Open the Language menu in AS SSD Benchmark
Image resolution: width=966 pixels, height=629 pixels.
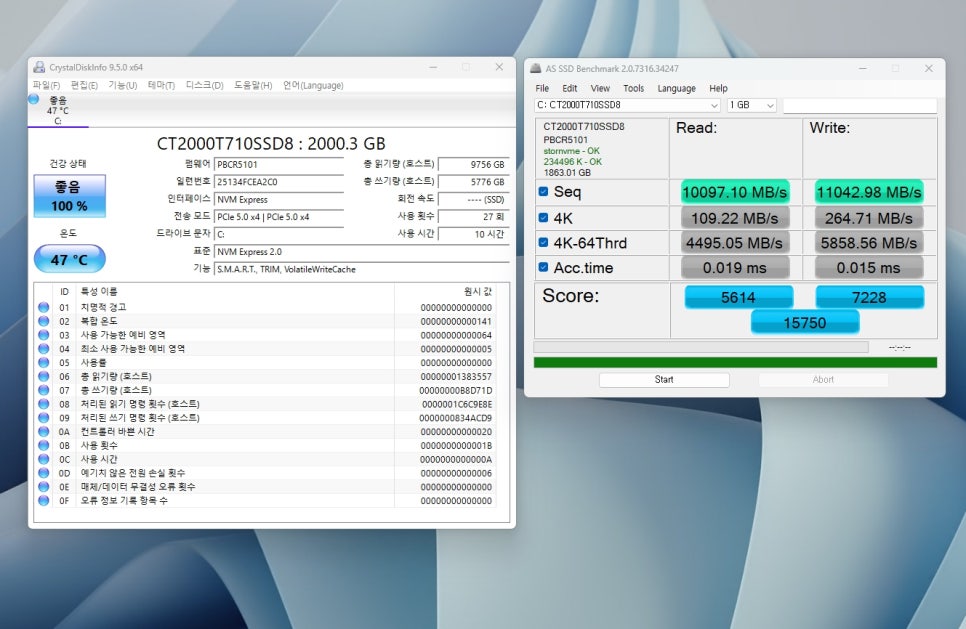coord(676,88)
